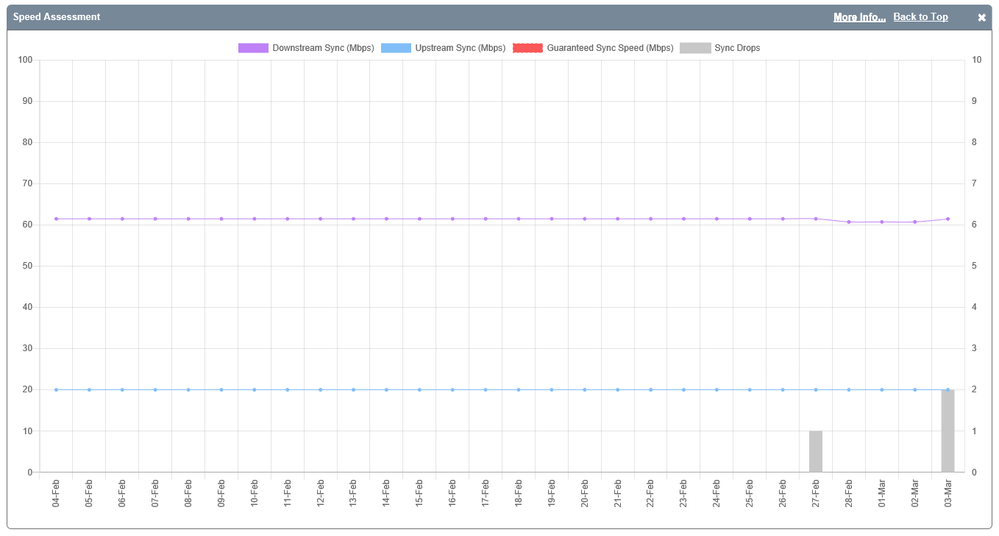Select the 03-Mar sync drop bar
The width and height of the screenshot is (999, 536).
948,431
